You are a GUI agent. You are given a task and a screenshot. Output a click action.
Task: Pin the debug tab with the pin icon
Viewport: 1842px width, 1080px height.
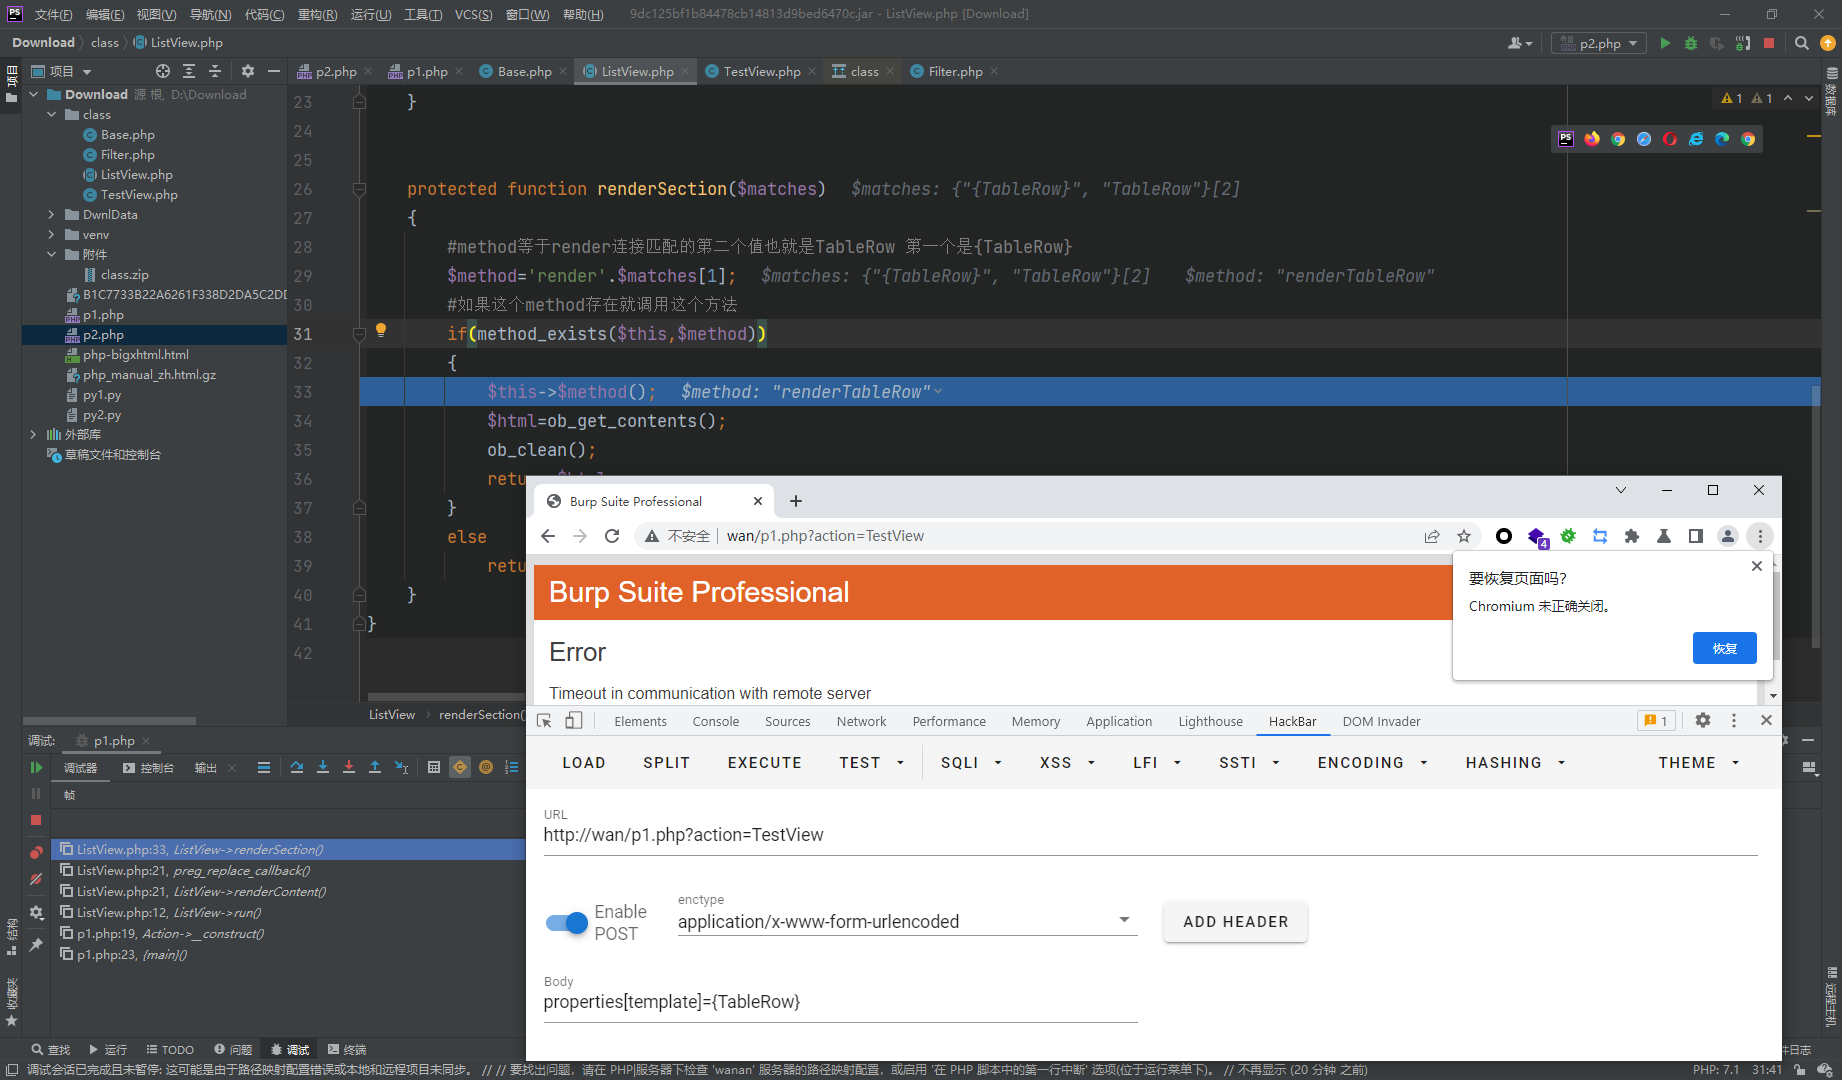point(36,944)
